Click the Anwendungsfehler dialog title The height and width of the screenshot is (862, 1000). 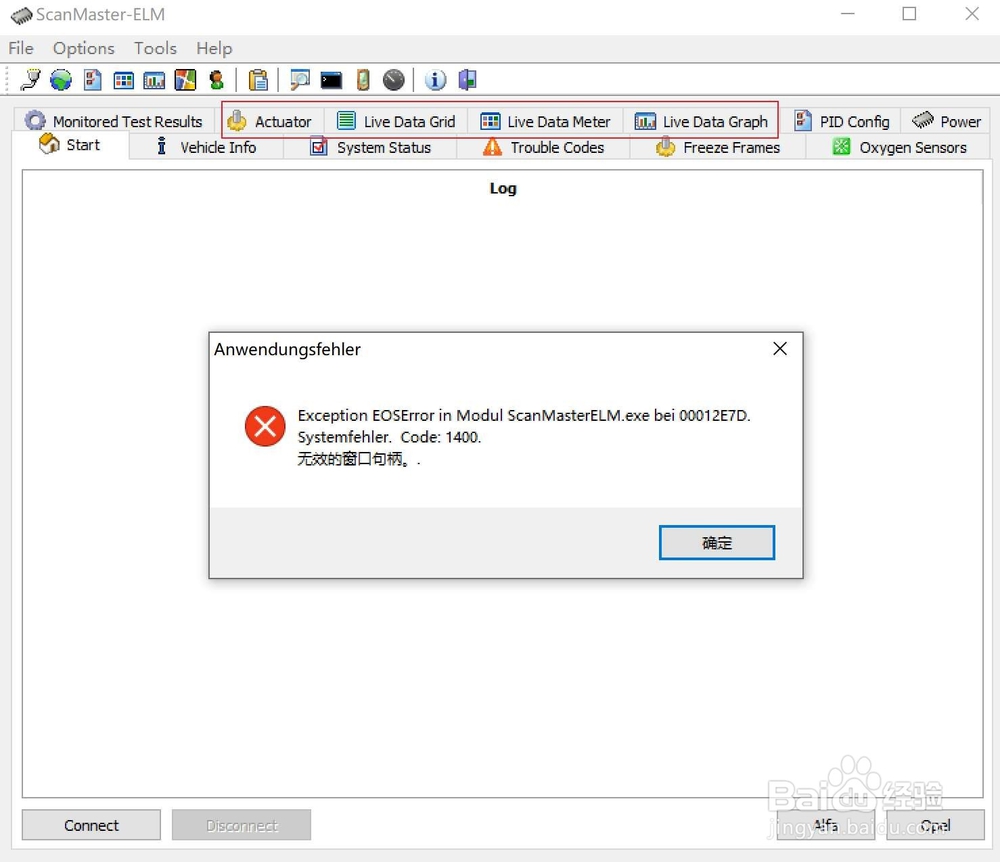(x=287, y=349)
